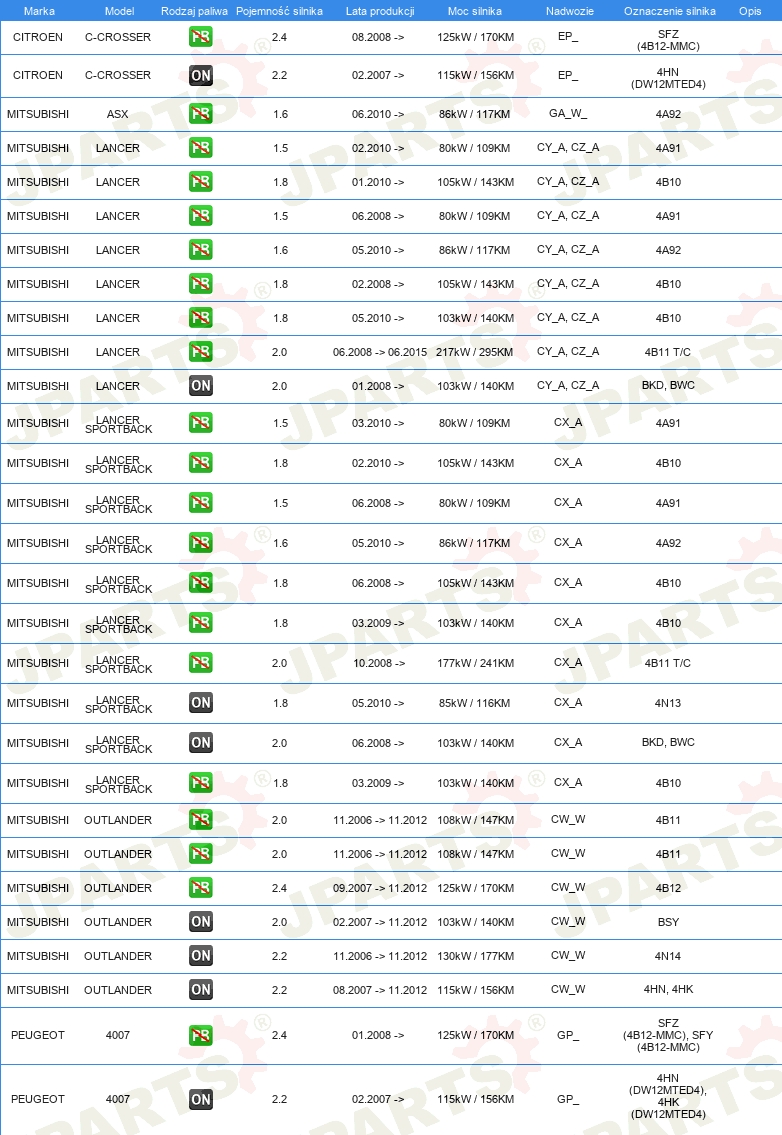Click the Oznaczenie silnika column header
Screen dimensions: 782x1135
point(670,11)
